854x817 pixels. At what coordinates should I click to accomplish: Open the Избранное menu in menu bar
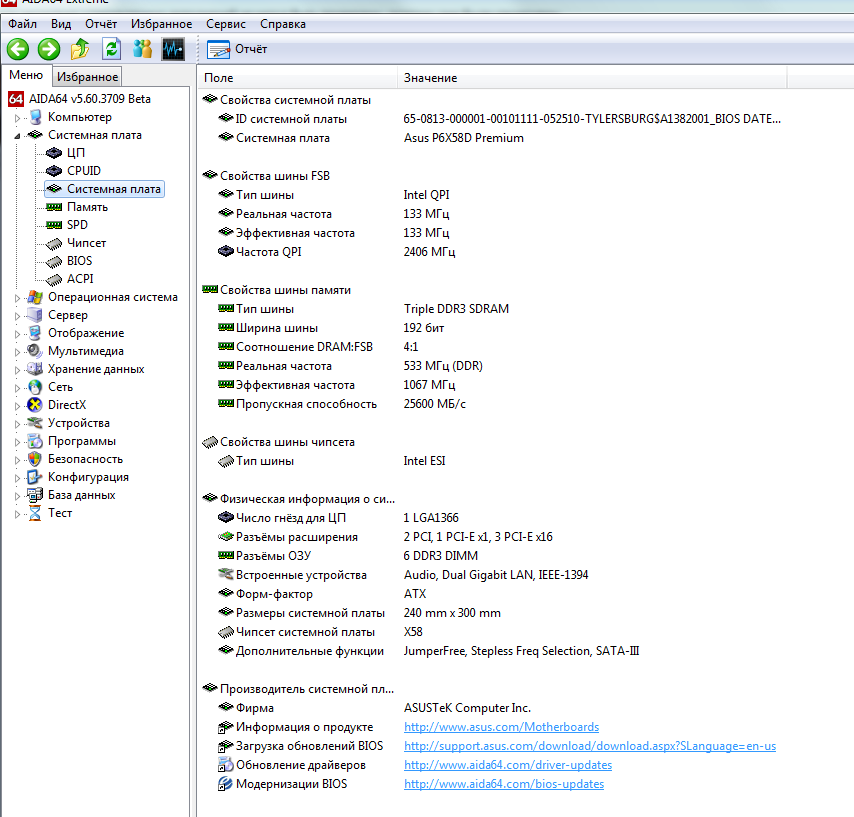point(161,24)
